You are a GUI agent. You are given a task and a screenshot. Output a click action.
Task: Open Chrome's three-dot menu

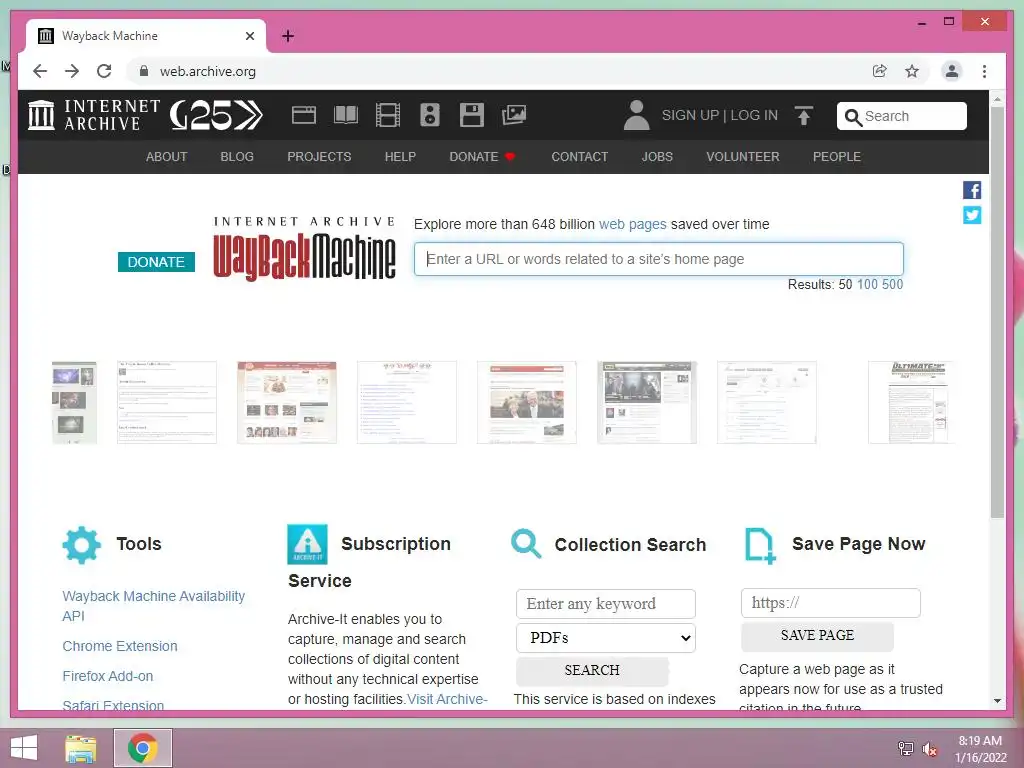tap(984, 71)
